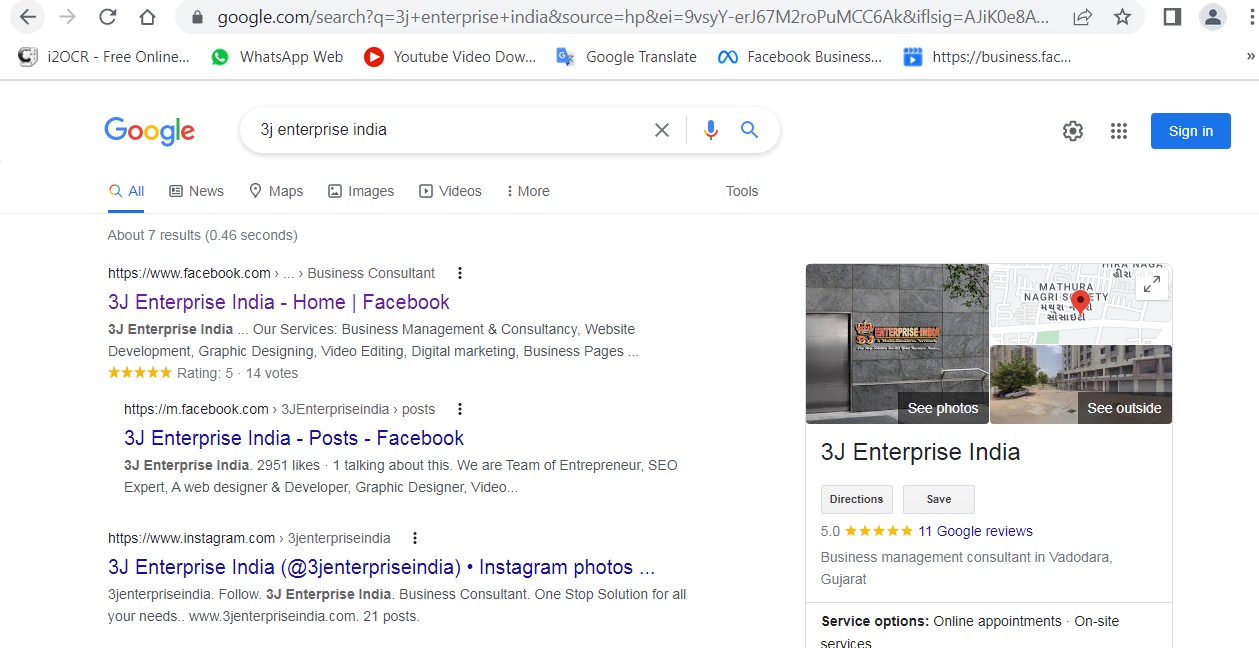Open the 11 Google reviews link
The width and height of the screenshot is (1259, 648).
click(x=975, y=531)
